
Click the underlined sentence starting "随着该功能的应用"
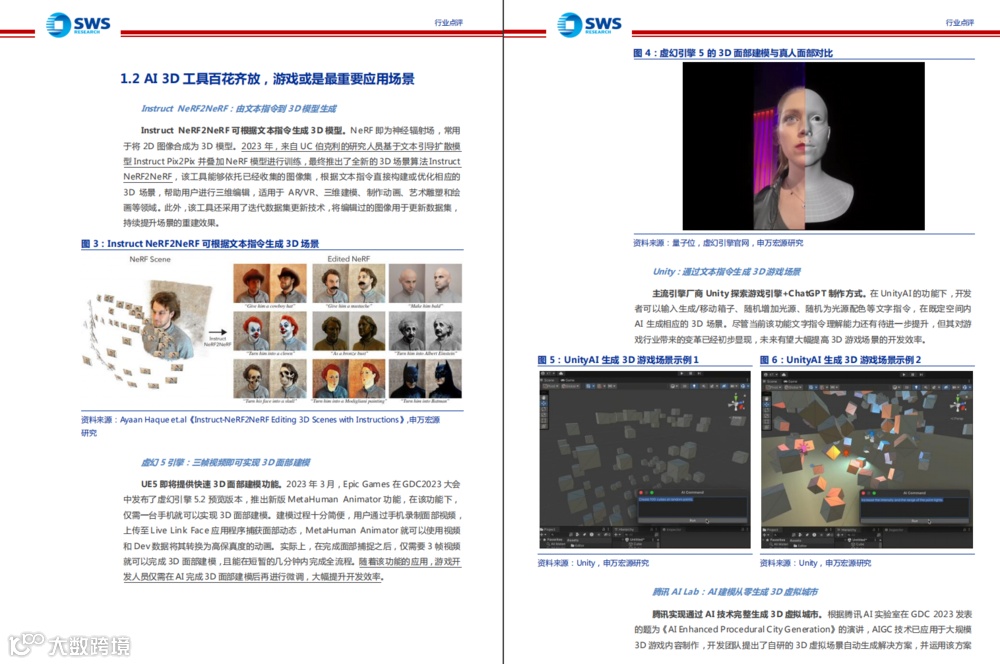[x=291, y=569]
